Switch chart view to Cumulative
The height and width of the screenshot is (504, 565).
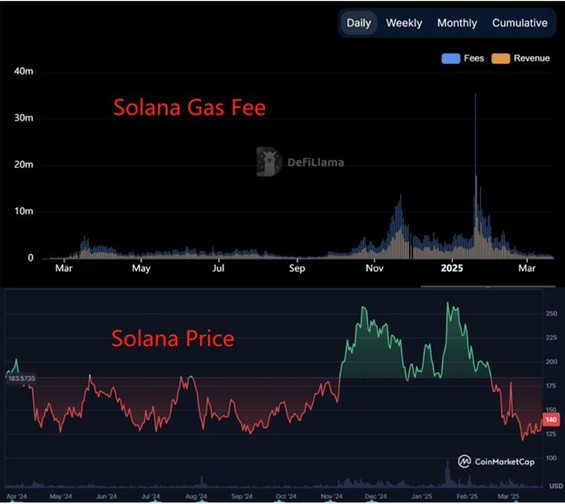pyautogui.click(x=520, y=23)
